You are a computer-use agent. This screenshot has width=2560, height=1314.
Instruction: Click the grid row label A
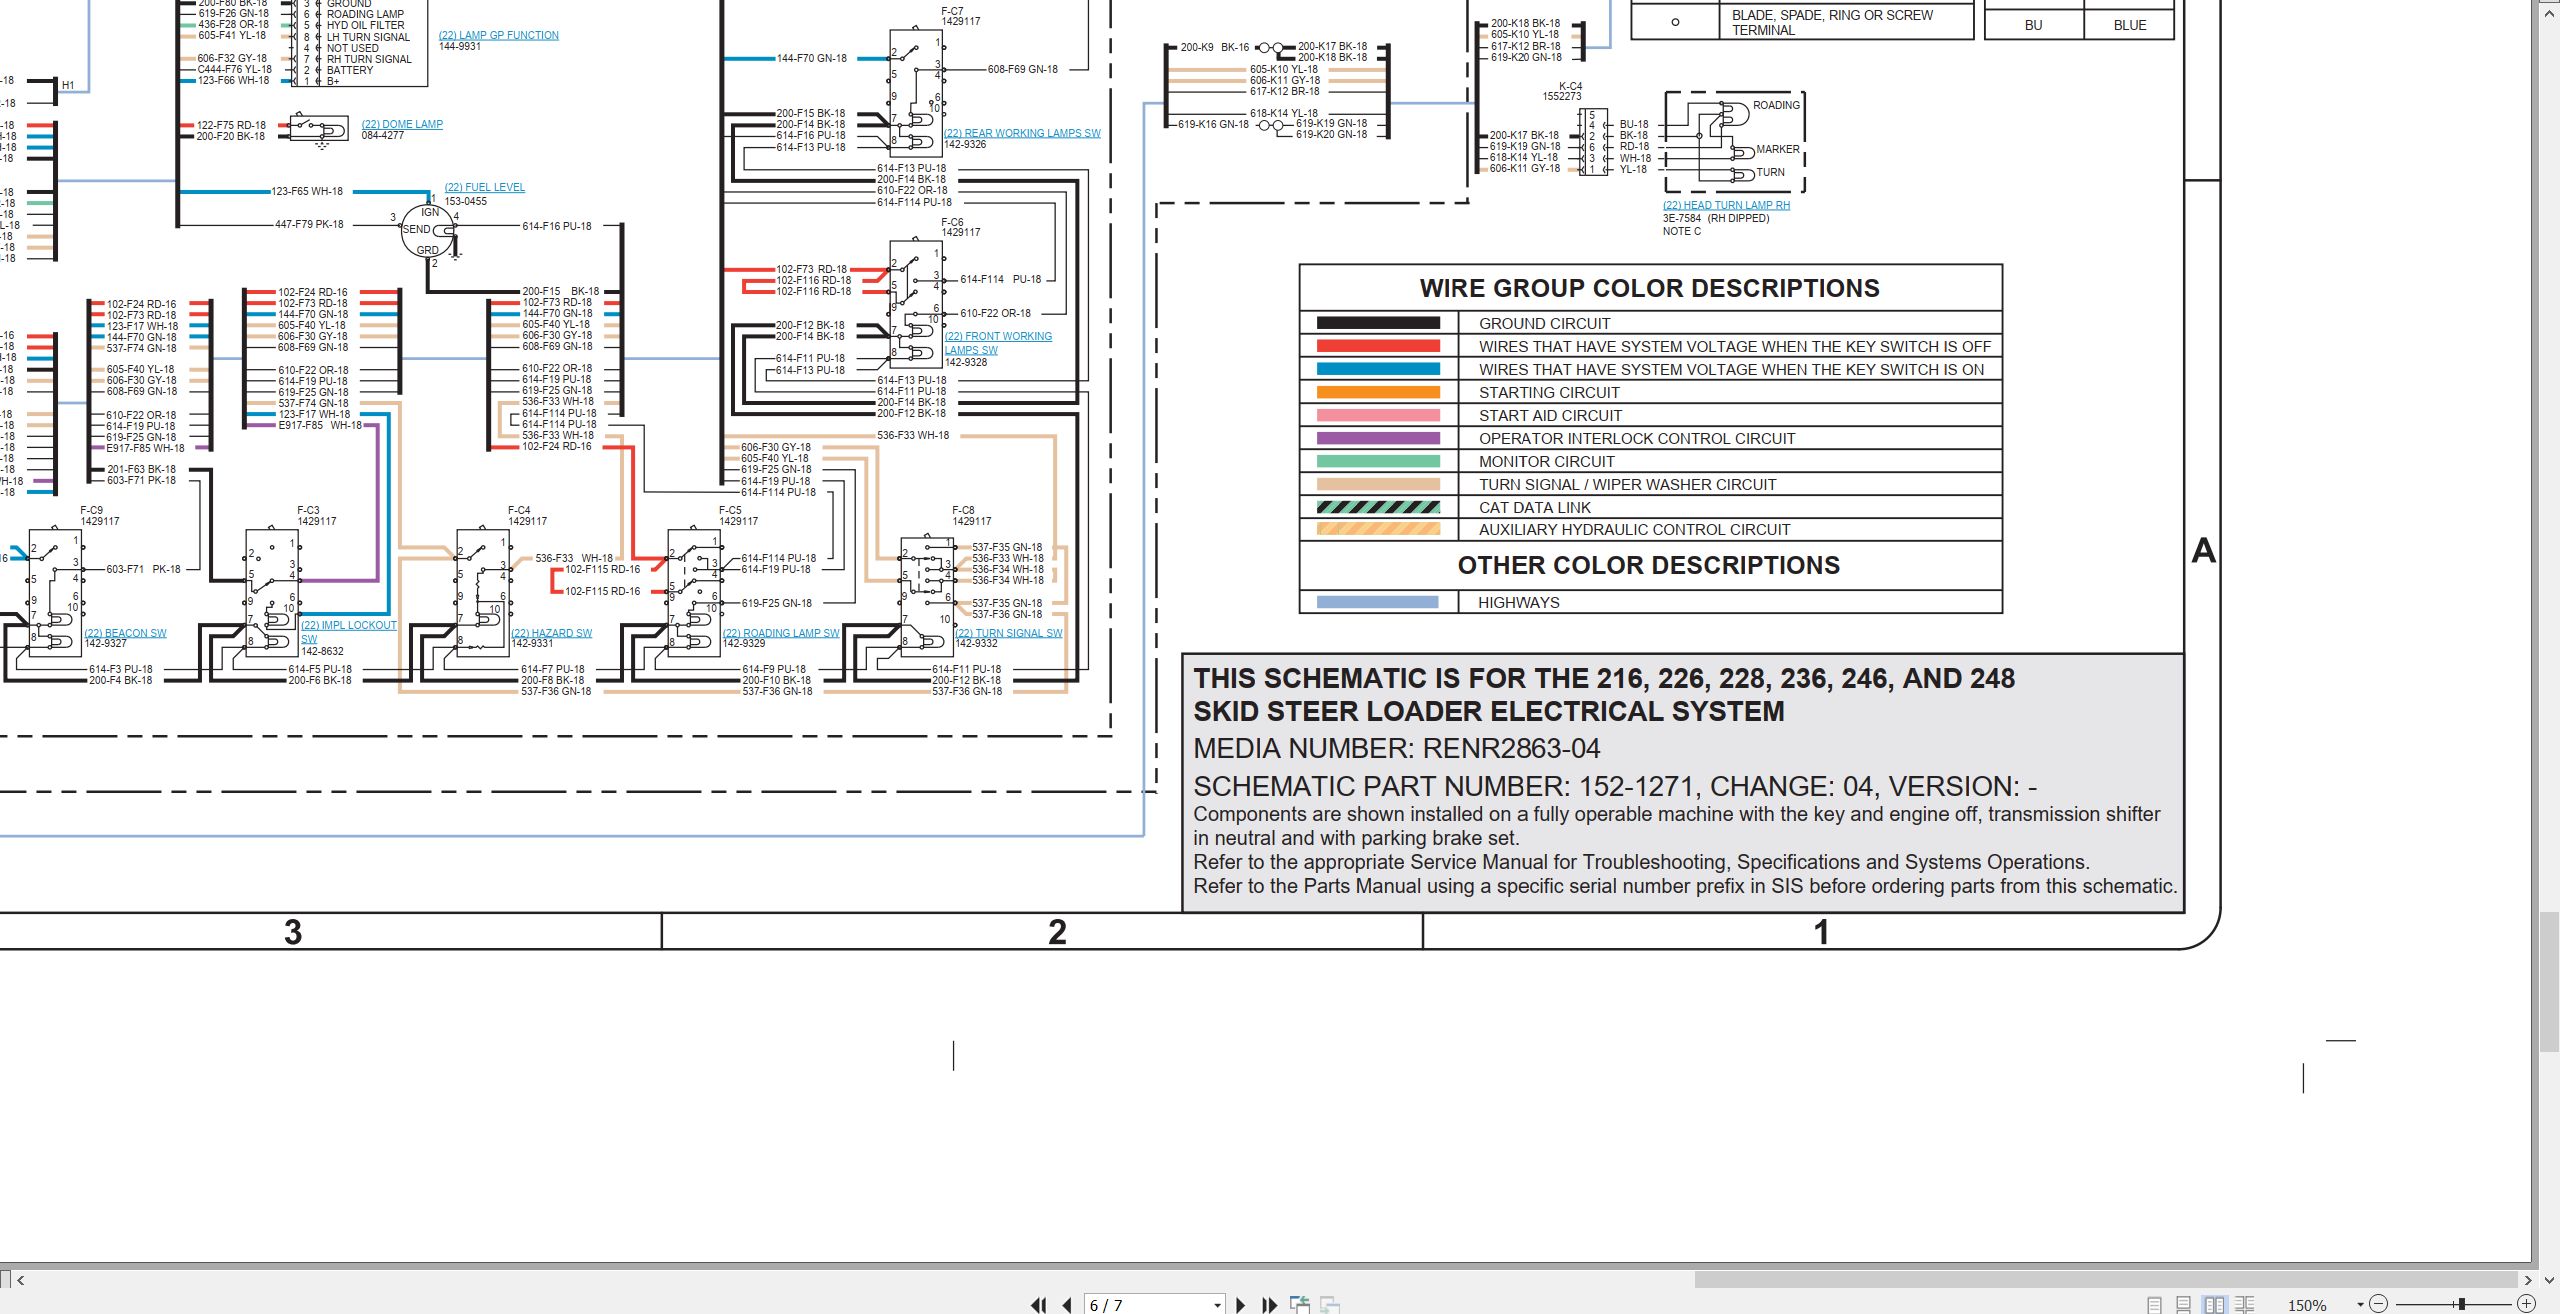[2203, 550]
